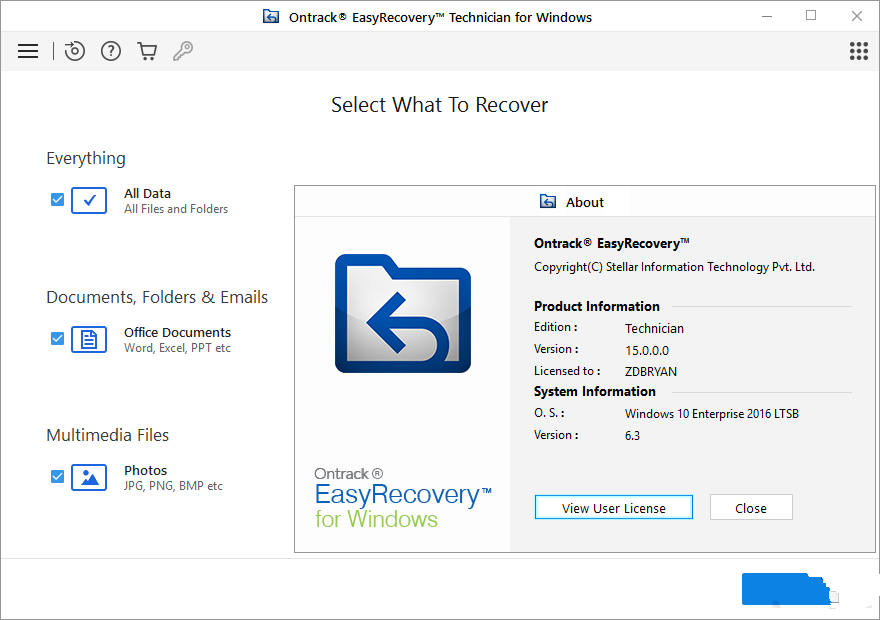The image size is (880, 620).
Task: Click the 'Edition :' label
Action: 556,327
